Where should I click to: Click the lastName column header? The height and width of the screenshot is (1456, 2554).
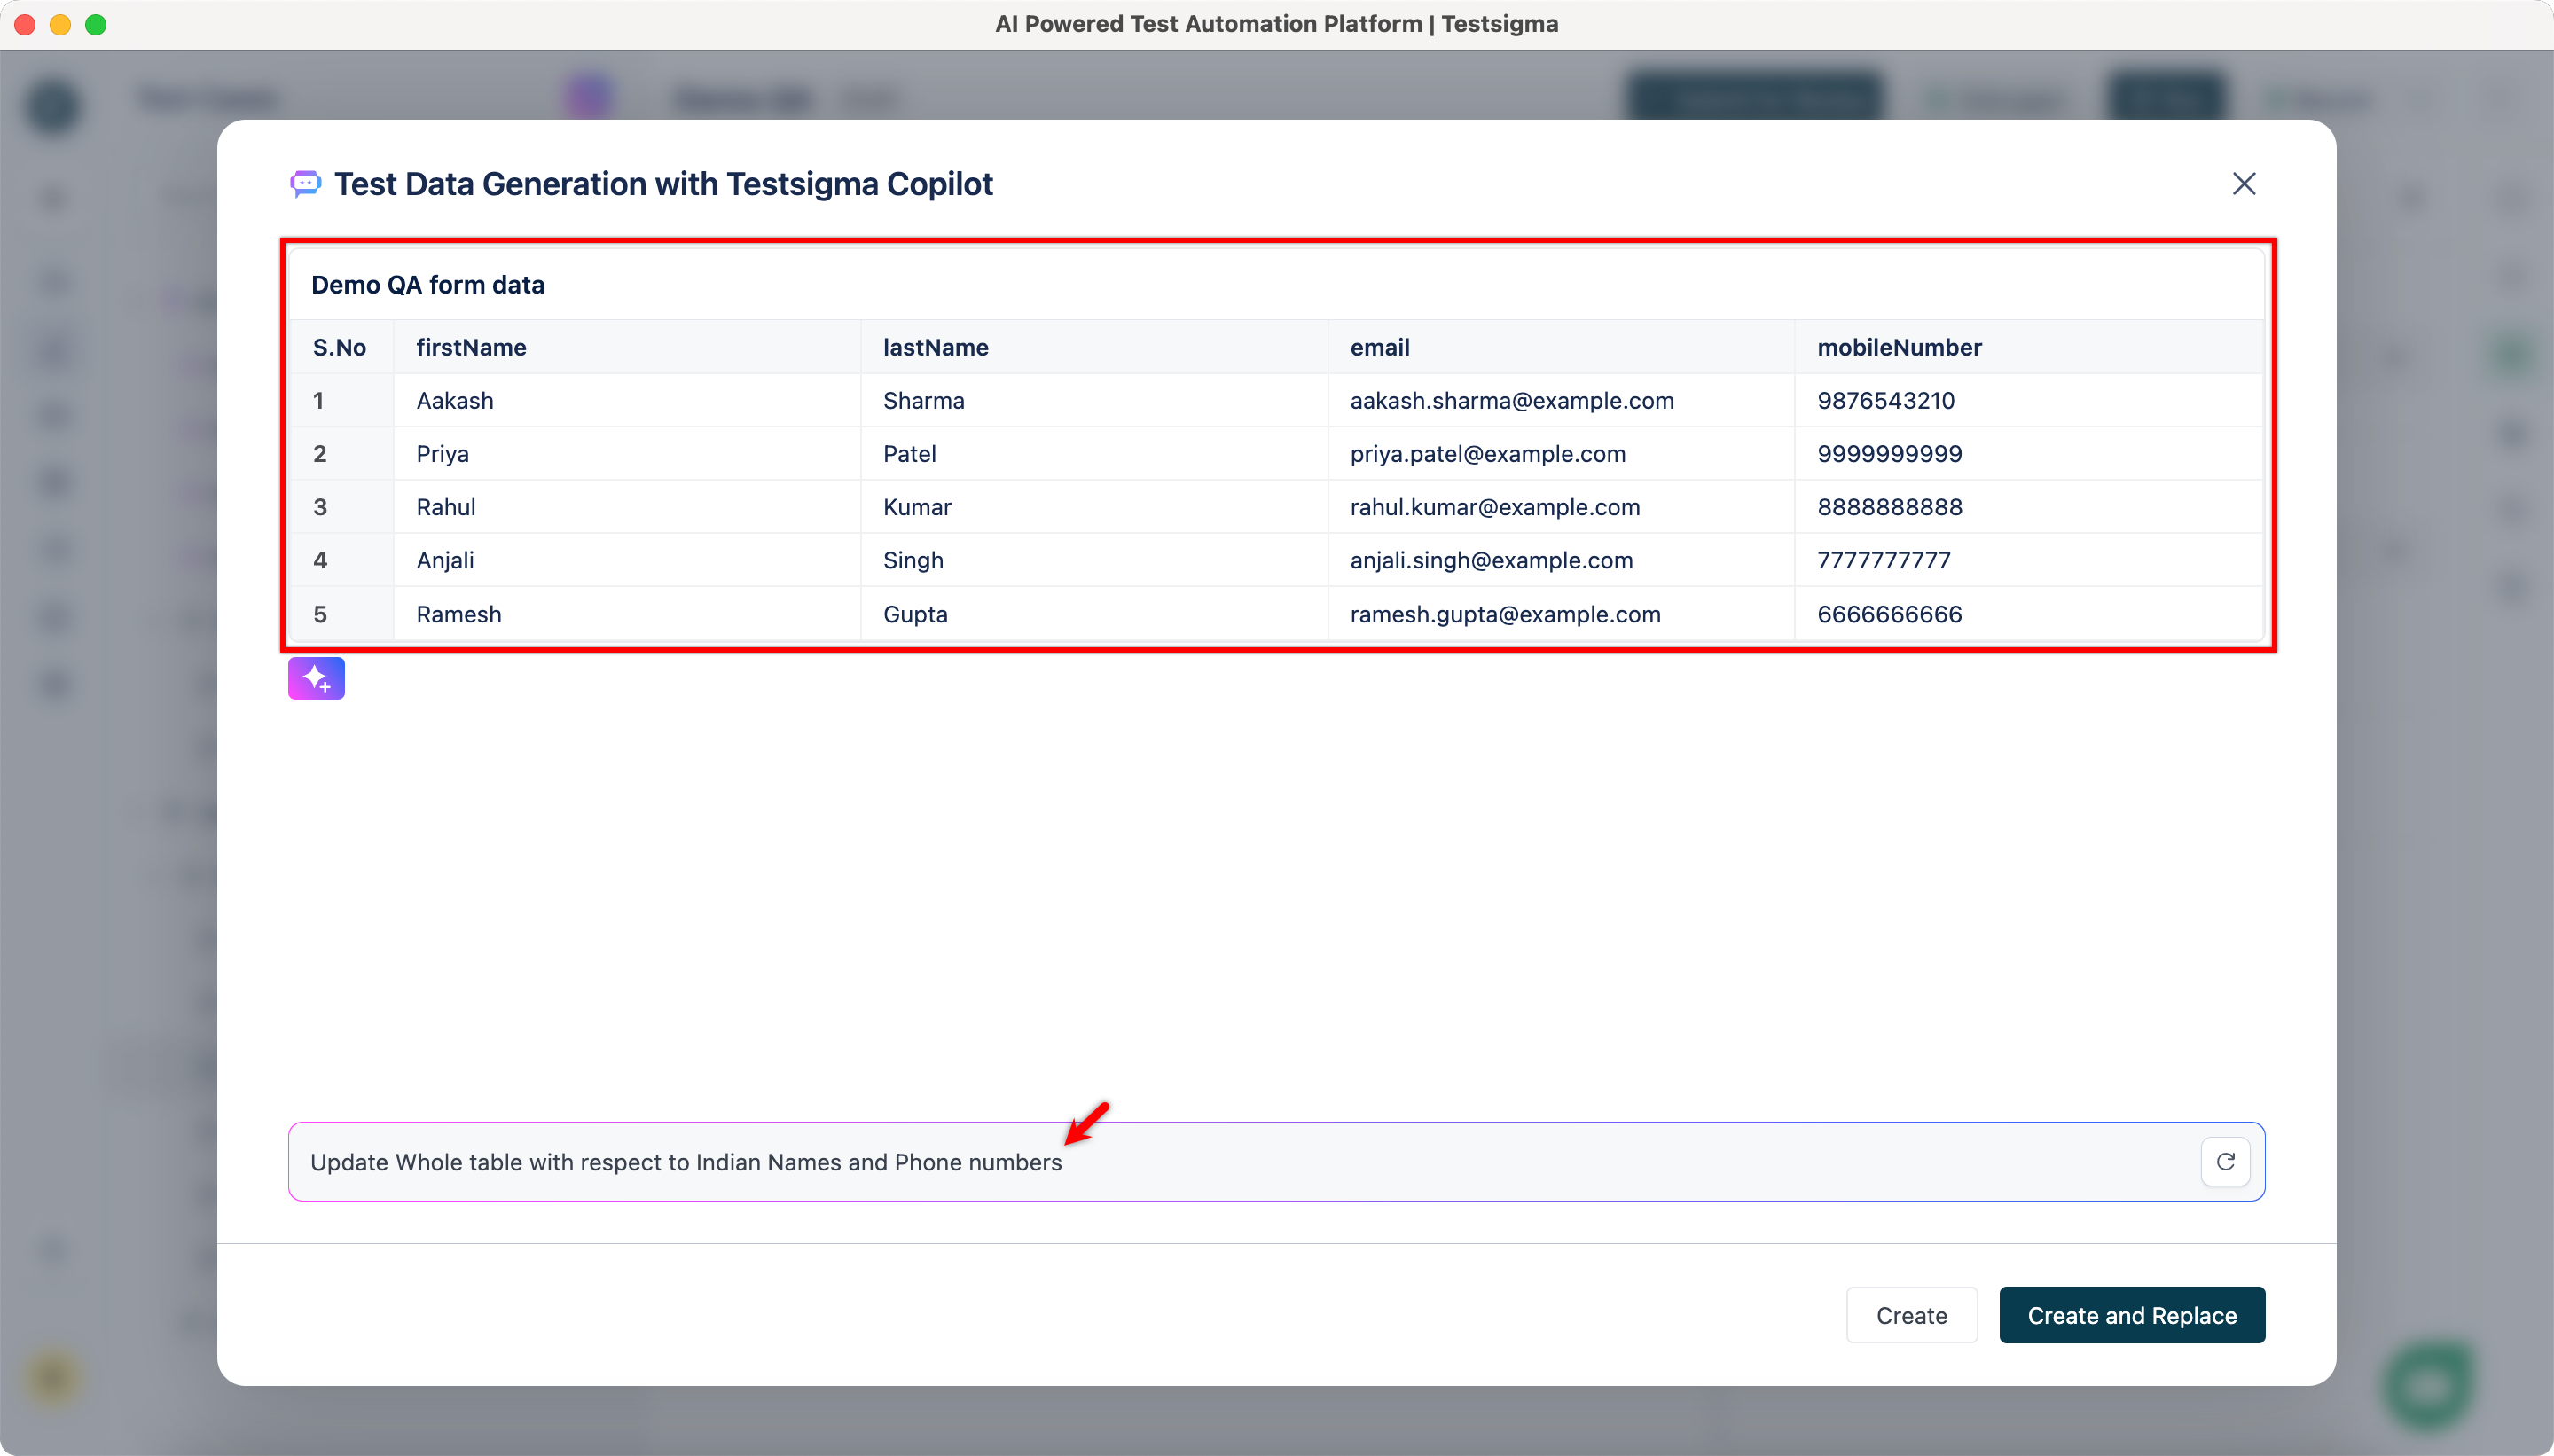pyautogui.click(x=935, y=347)
